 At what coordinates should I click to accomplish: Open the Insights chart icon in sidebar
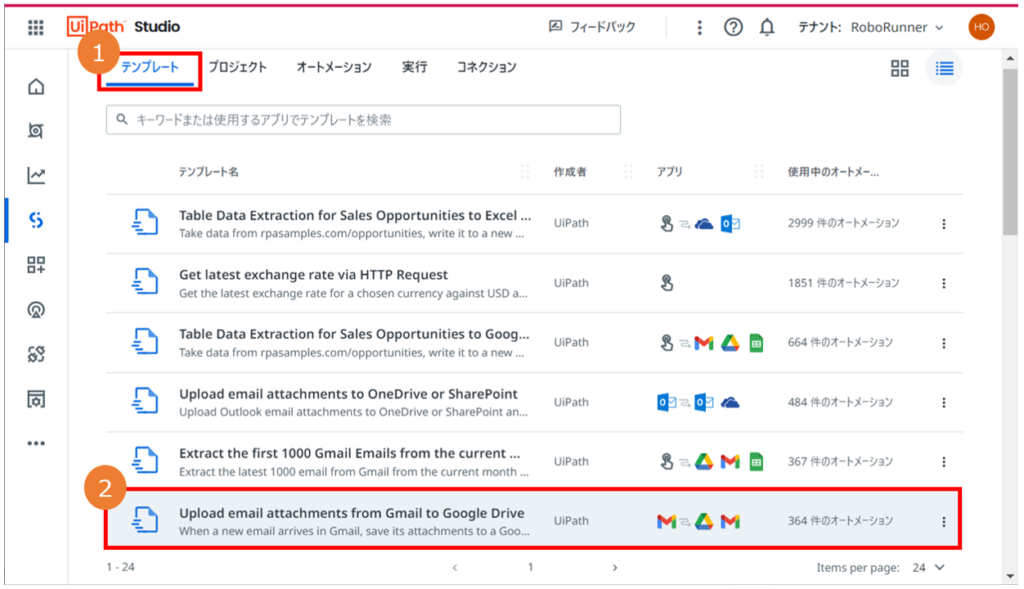(x=36, y=175)
